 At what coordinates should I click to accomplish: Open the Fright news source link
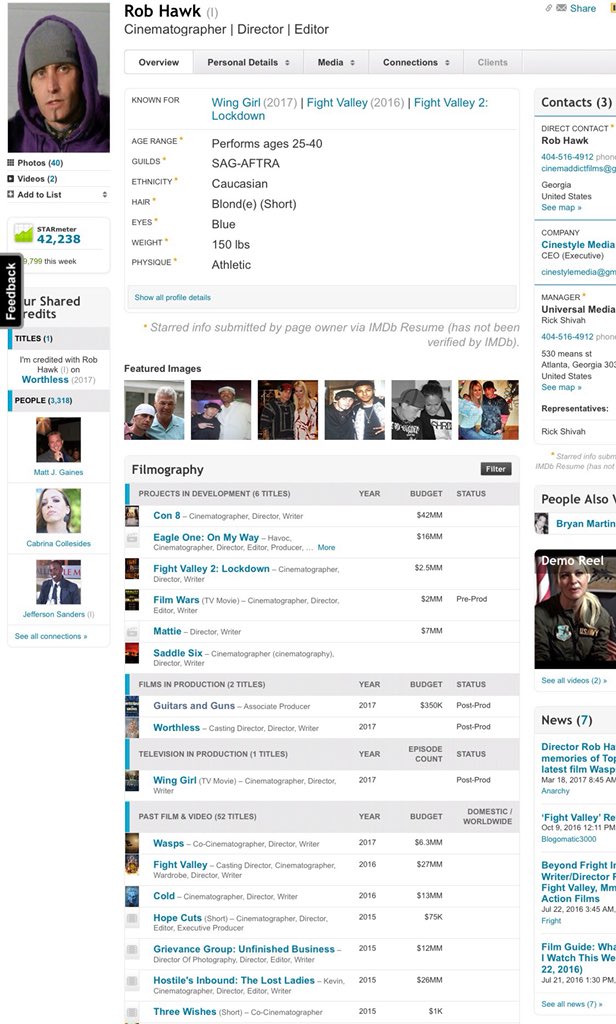tap(551, 921)
